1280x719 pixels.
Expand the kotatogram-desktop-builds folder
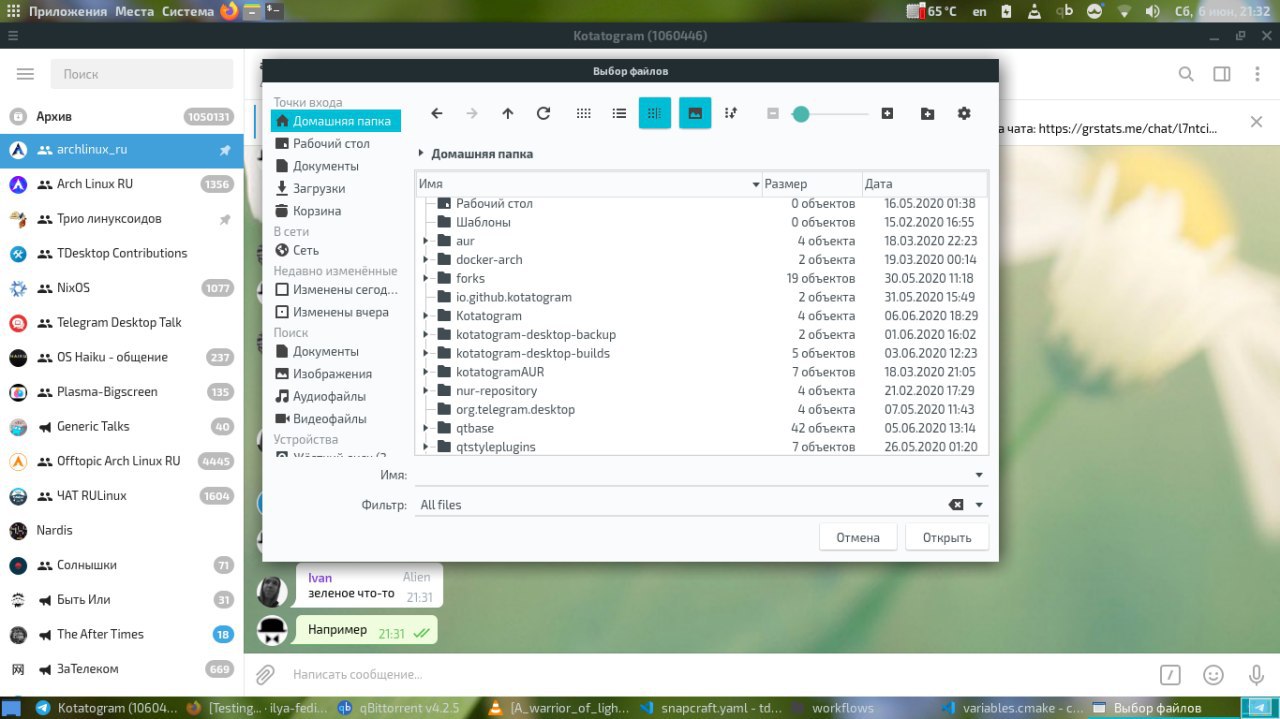426,353
